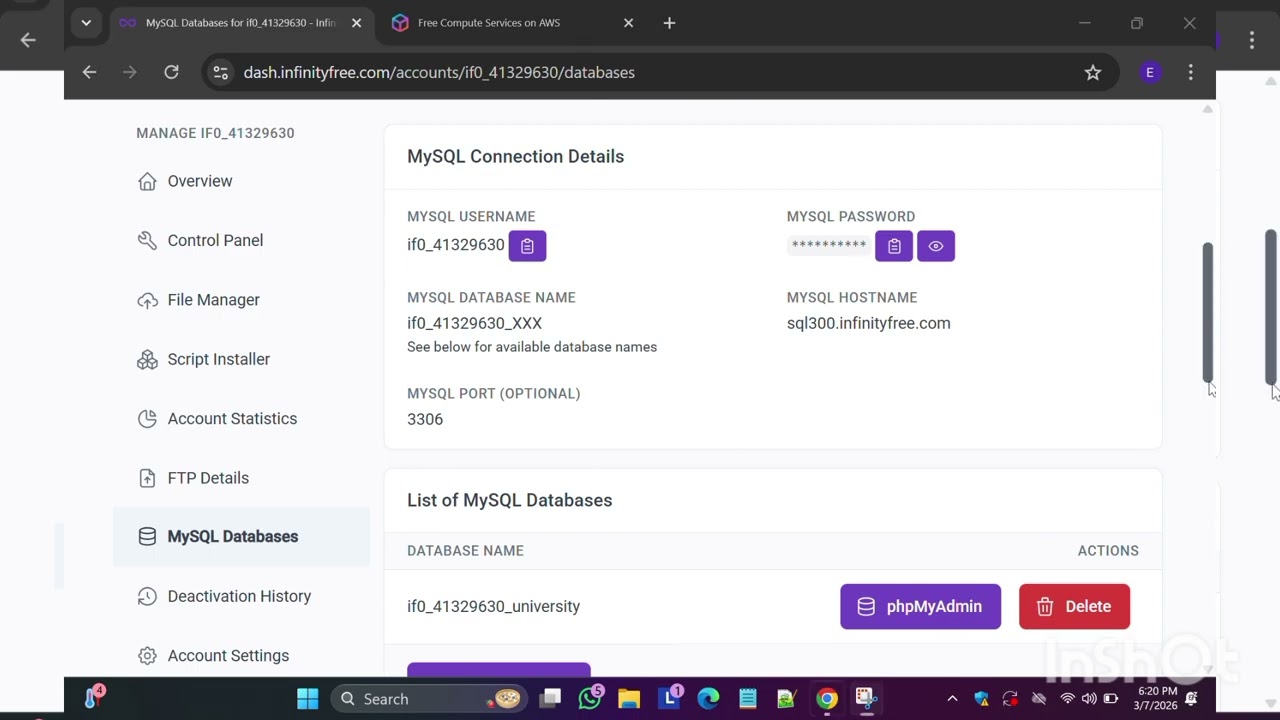Bookmark this page with the star
Viewport: 1280px width, 720px height.
(x=1093, y=72)
